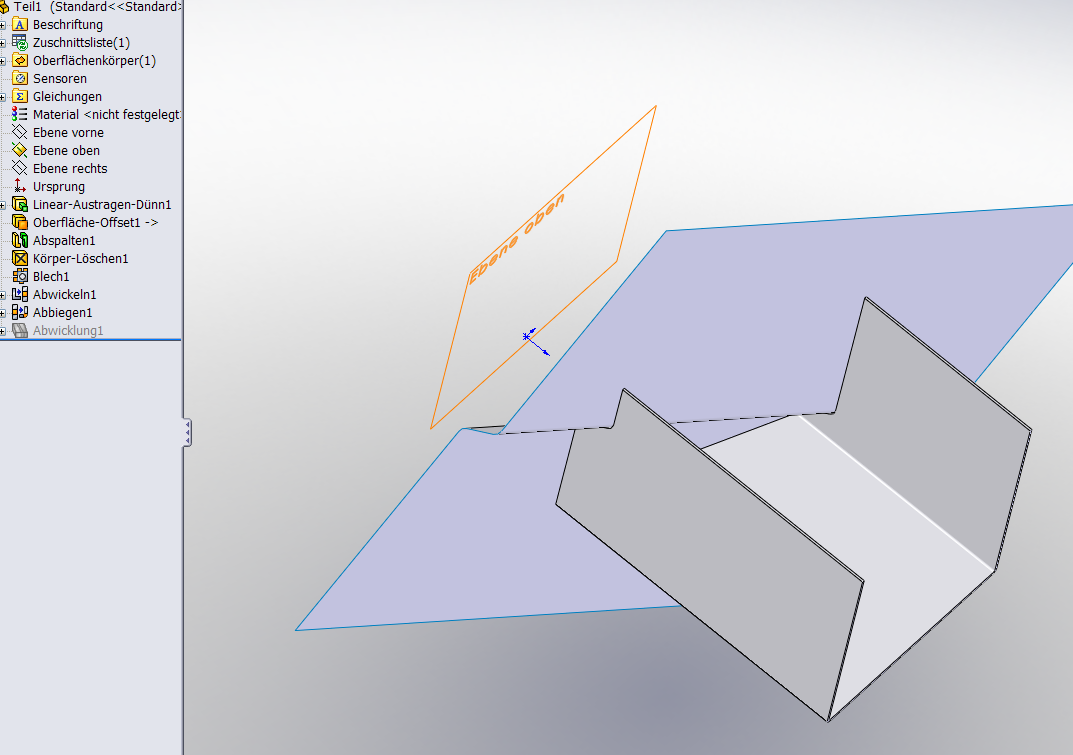Screen dimensions: 1073x755
Task: Select the 'Ebene vorne' label
Action: pyautogui.click(x=68, y=132)
